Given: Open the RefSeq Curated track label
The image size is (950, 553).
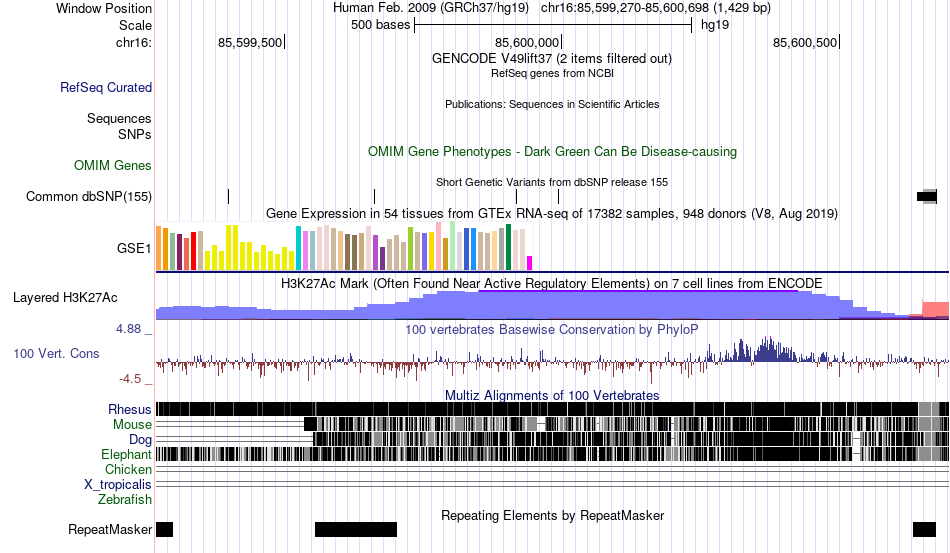Looking at the screenshot, I should point(106,88).
